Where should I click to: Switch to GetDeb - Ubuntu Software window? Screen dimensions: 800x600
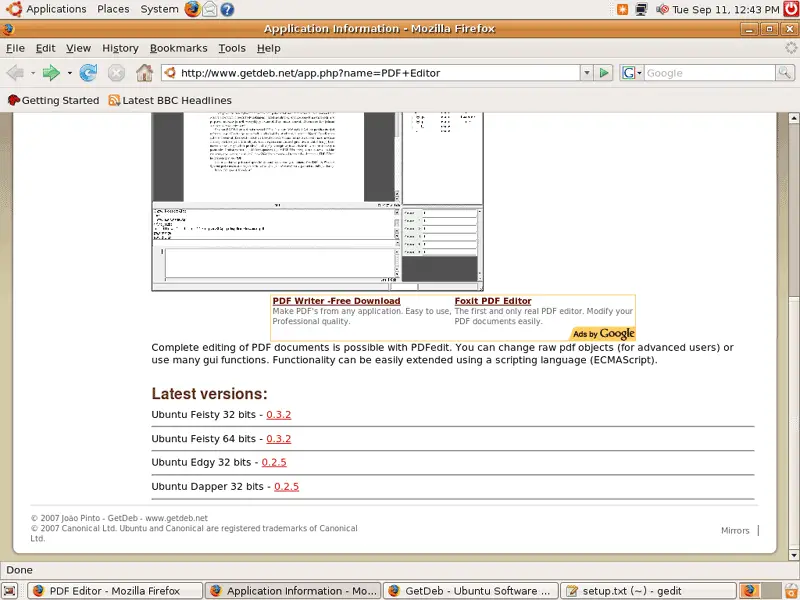pos(470,591)
